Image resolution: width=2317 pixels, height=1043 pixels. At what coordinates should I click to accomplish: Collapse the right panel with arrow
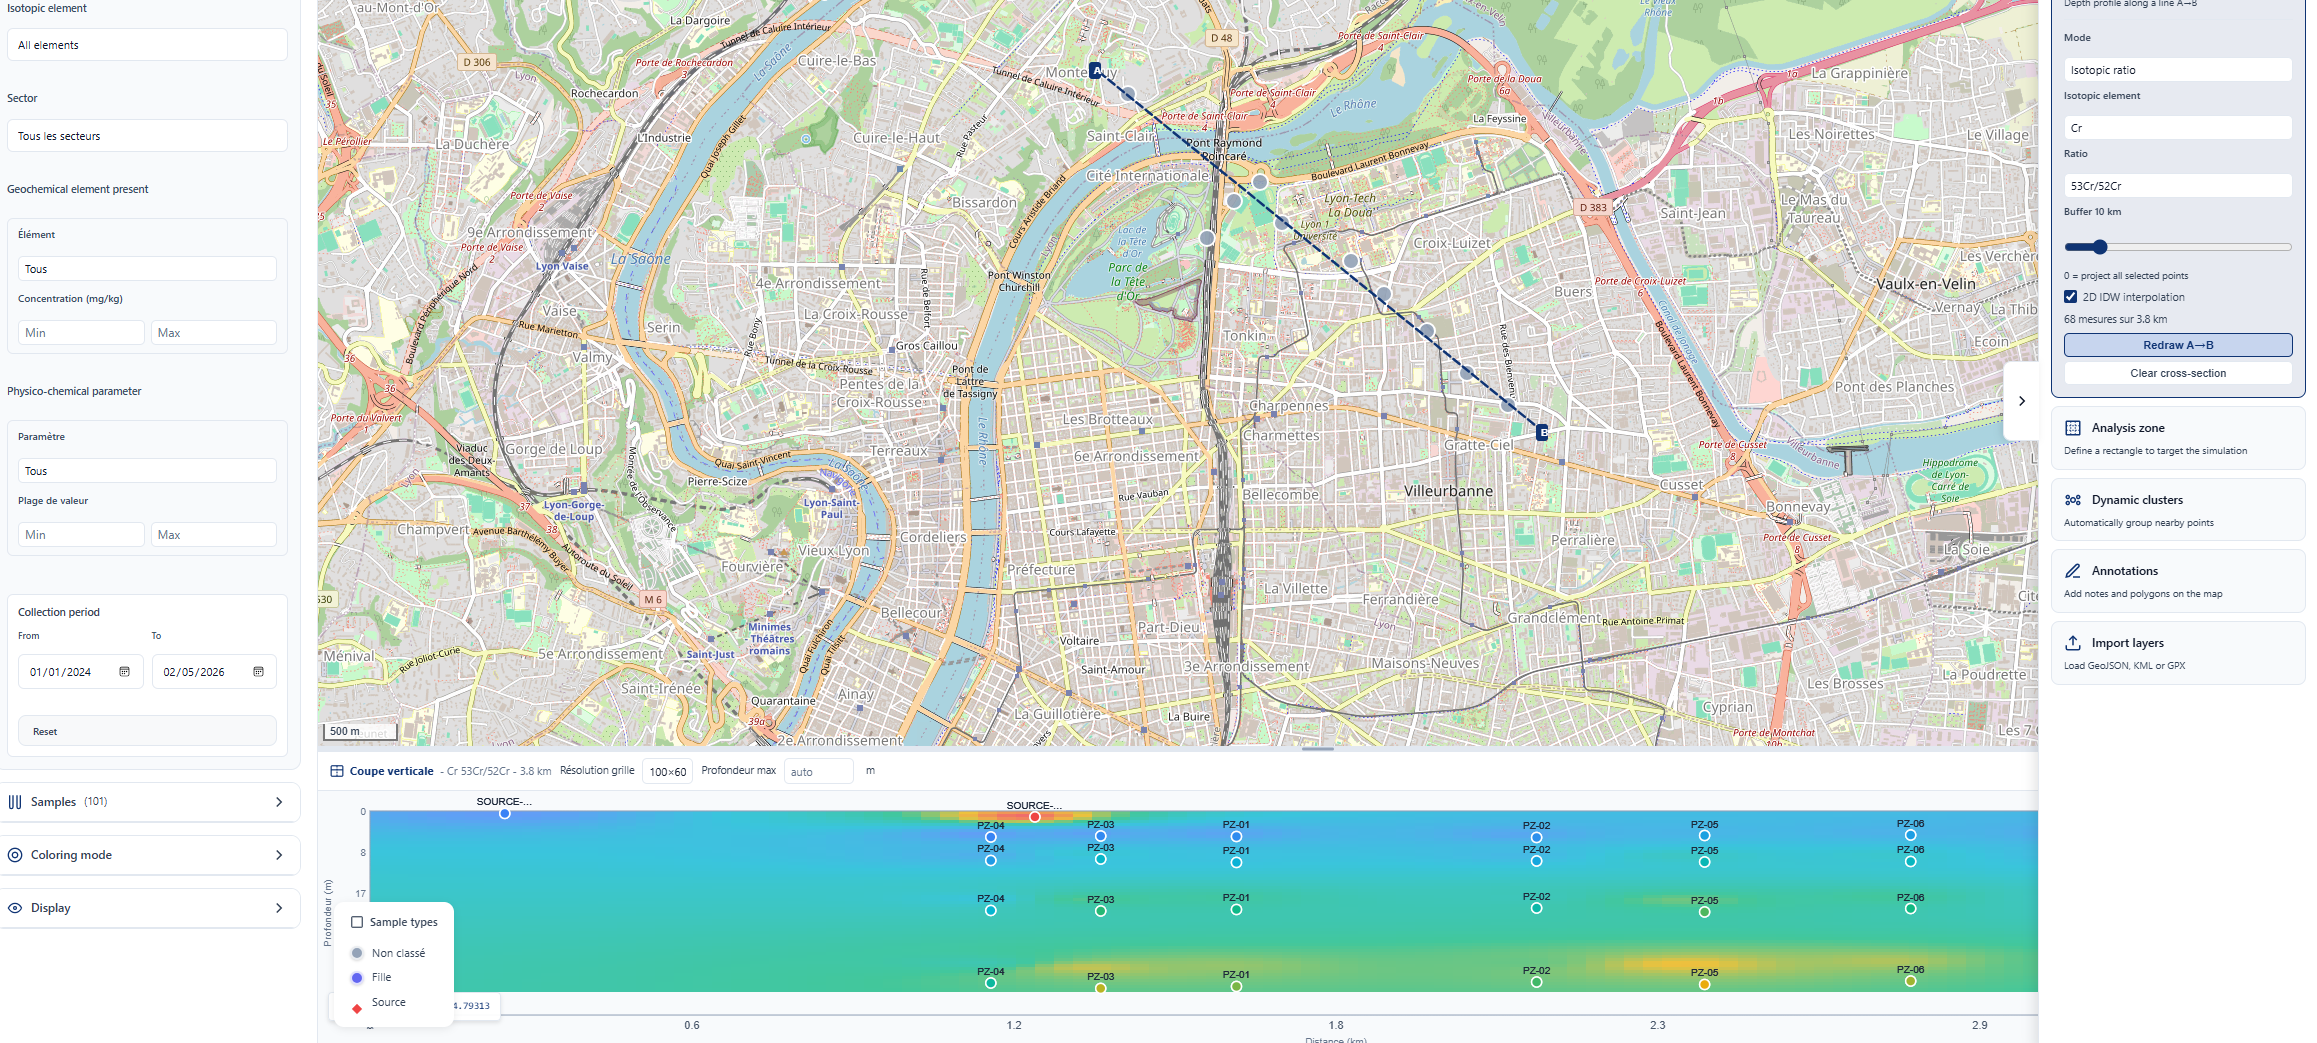[x=2021, y=401]
